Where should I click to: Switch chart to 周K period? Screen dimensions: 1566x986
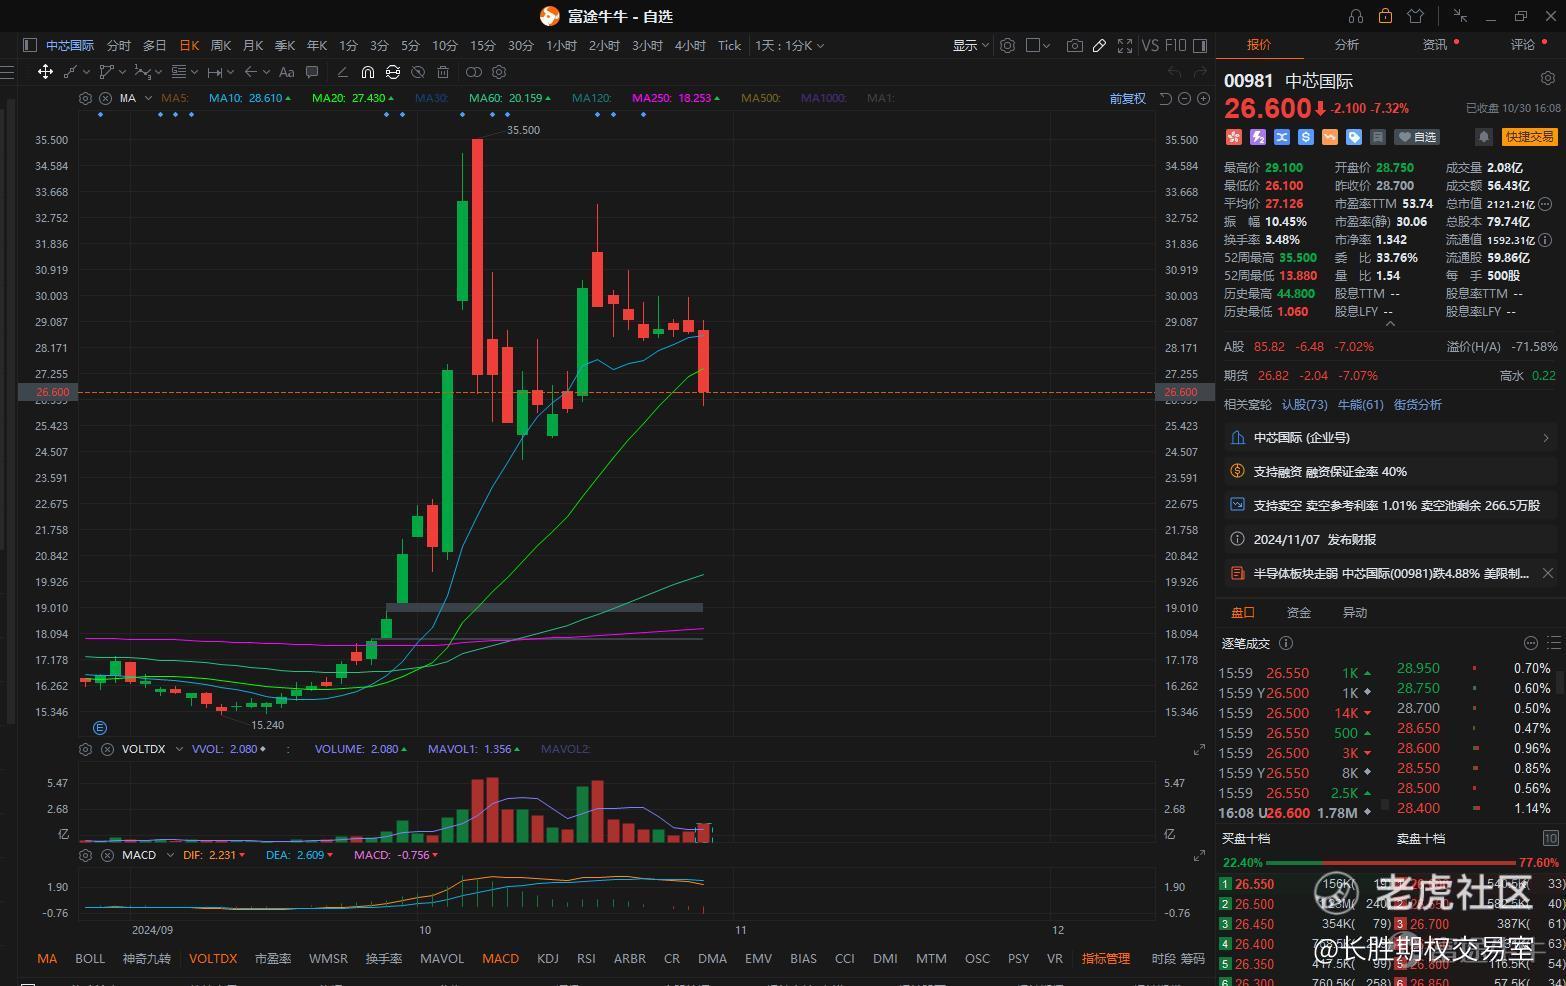coord(221,45)
